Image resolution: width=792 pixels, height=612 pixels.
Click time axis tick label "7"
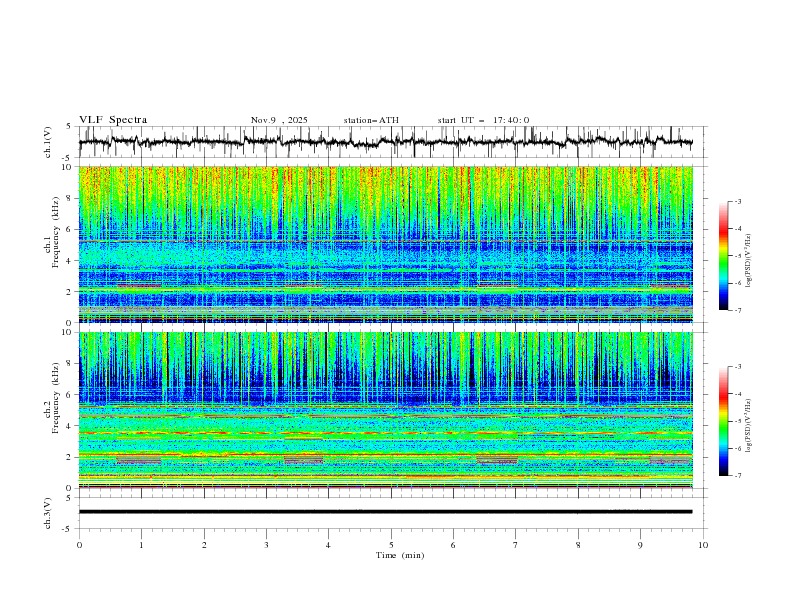[x=516, y=545]
